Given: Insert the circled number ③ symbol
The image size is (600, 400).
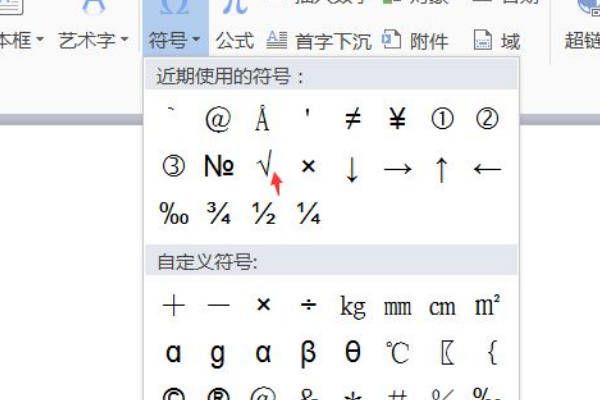Looking at the screenshot, I should point(174,167).
